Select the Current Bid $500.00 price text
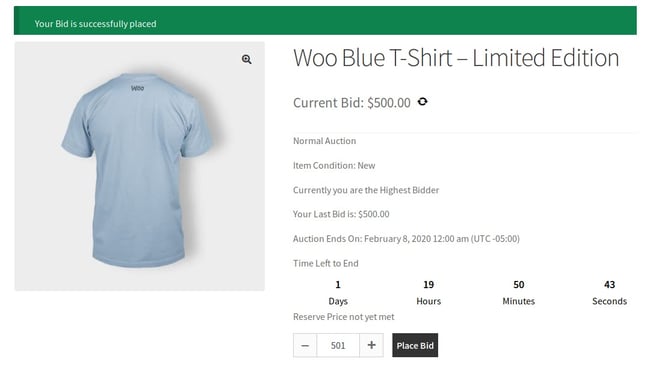The height and width of the screenshot is (365, 650). point(352,103)
